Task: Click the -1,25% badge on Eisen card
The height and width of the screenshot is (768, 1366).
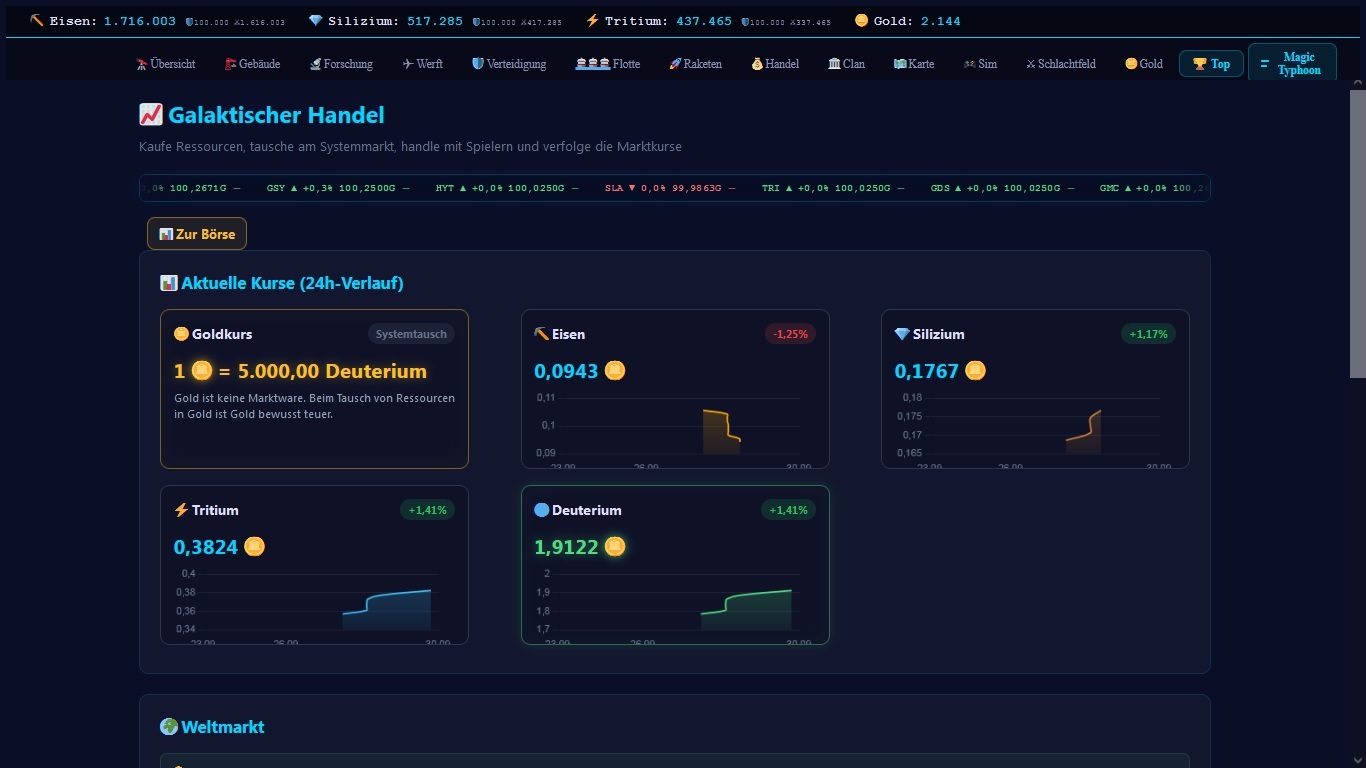Action: click(x=790, y=334)
